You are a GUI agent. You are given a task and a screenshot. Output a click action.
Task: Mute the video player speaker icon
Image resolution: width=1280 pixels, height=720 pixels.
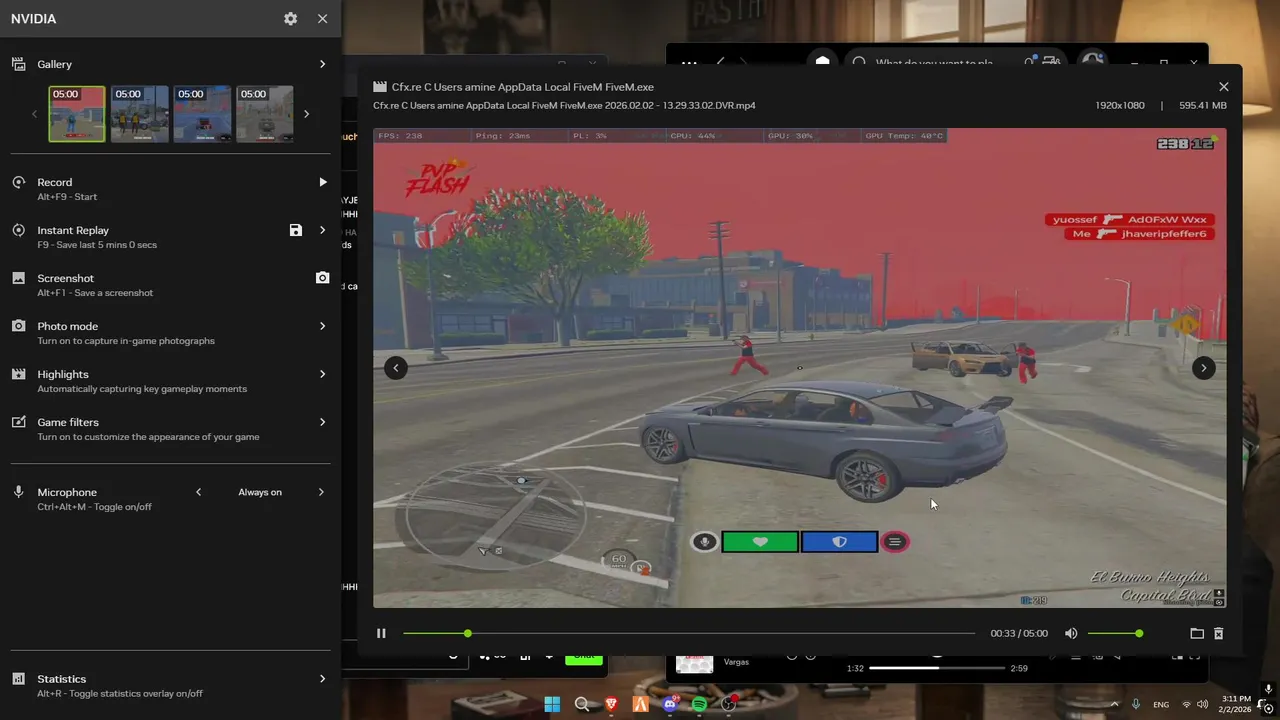tap(1071, 633)
